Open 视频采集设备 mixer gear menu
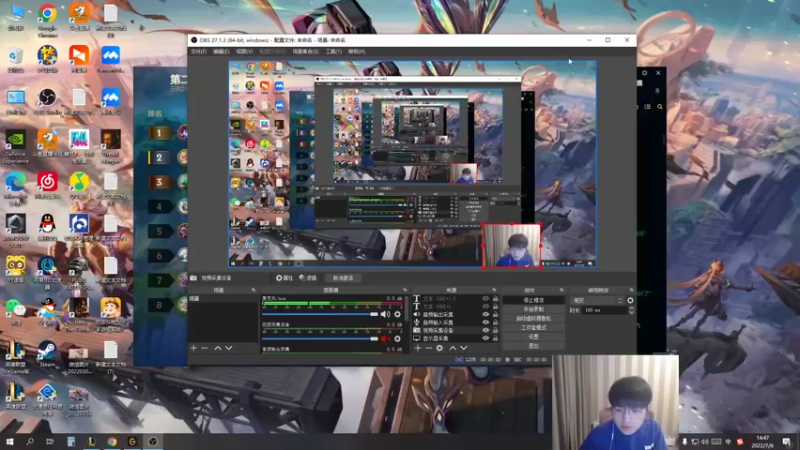The image size is (800, 450). coord(397,339)
